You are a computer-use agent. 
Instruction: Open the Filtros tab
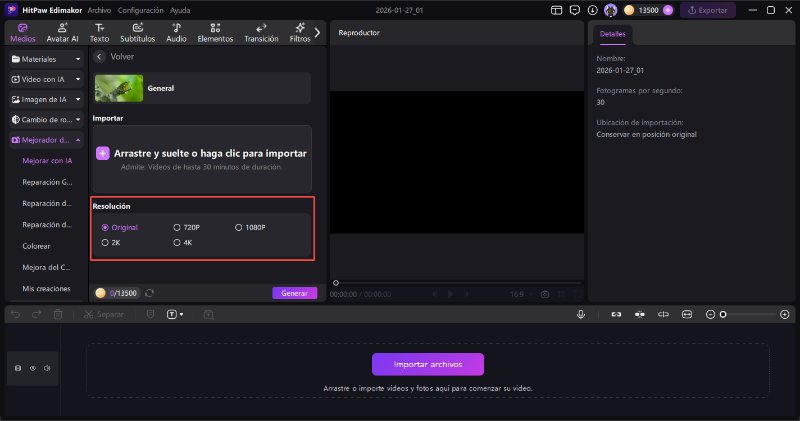(x=300, y=33)
